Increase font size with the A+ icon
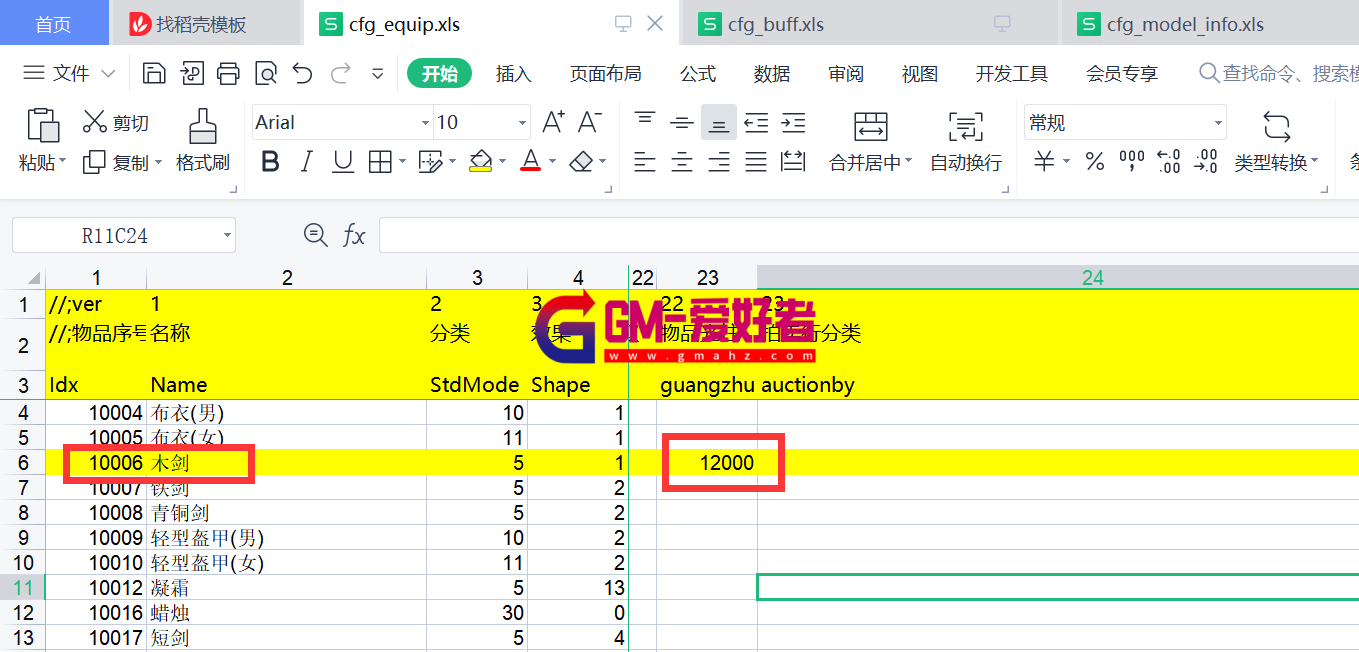This screenshot has width=1359, height=652. click(553, 122)
